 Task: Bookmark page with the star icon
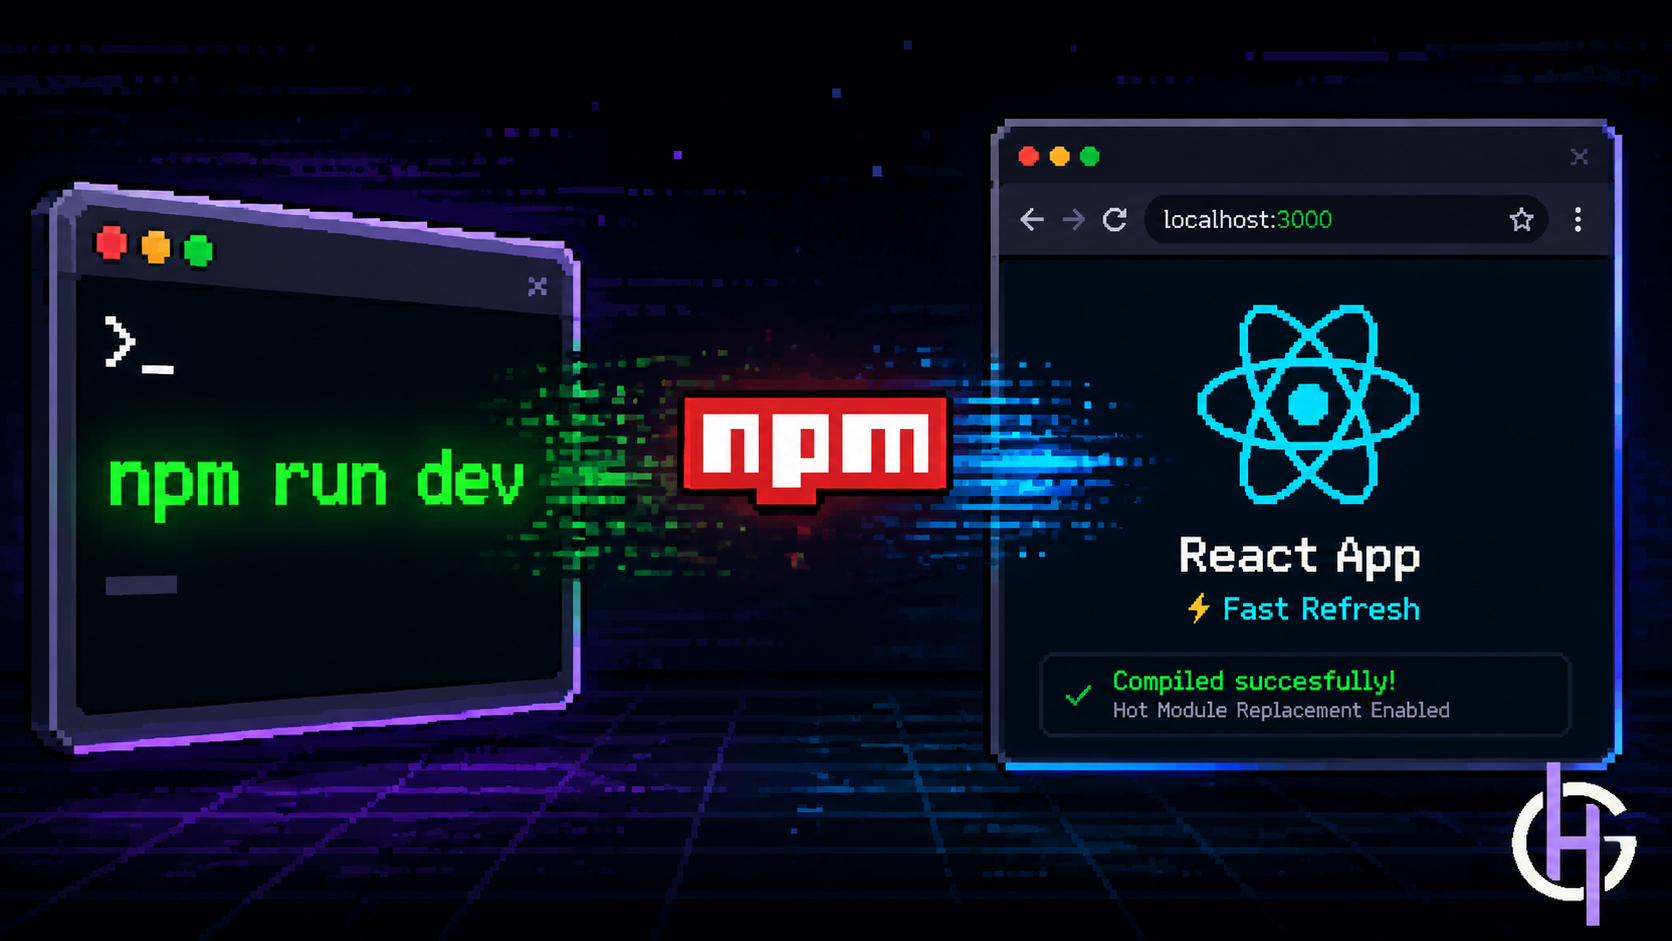pyautogui.click(x=1521, y=220)
